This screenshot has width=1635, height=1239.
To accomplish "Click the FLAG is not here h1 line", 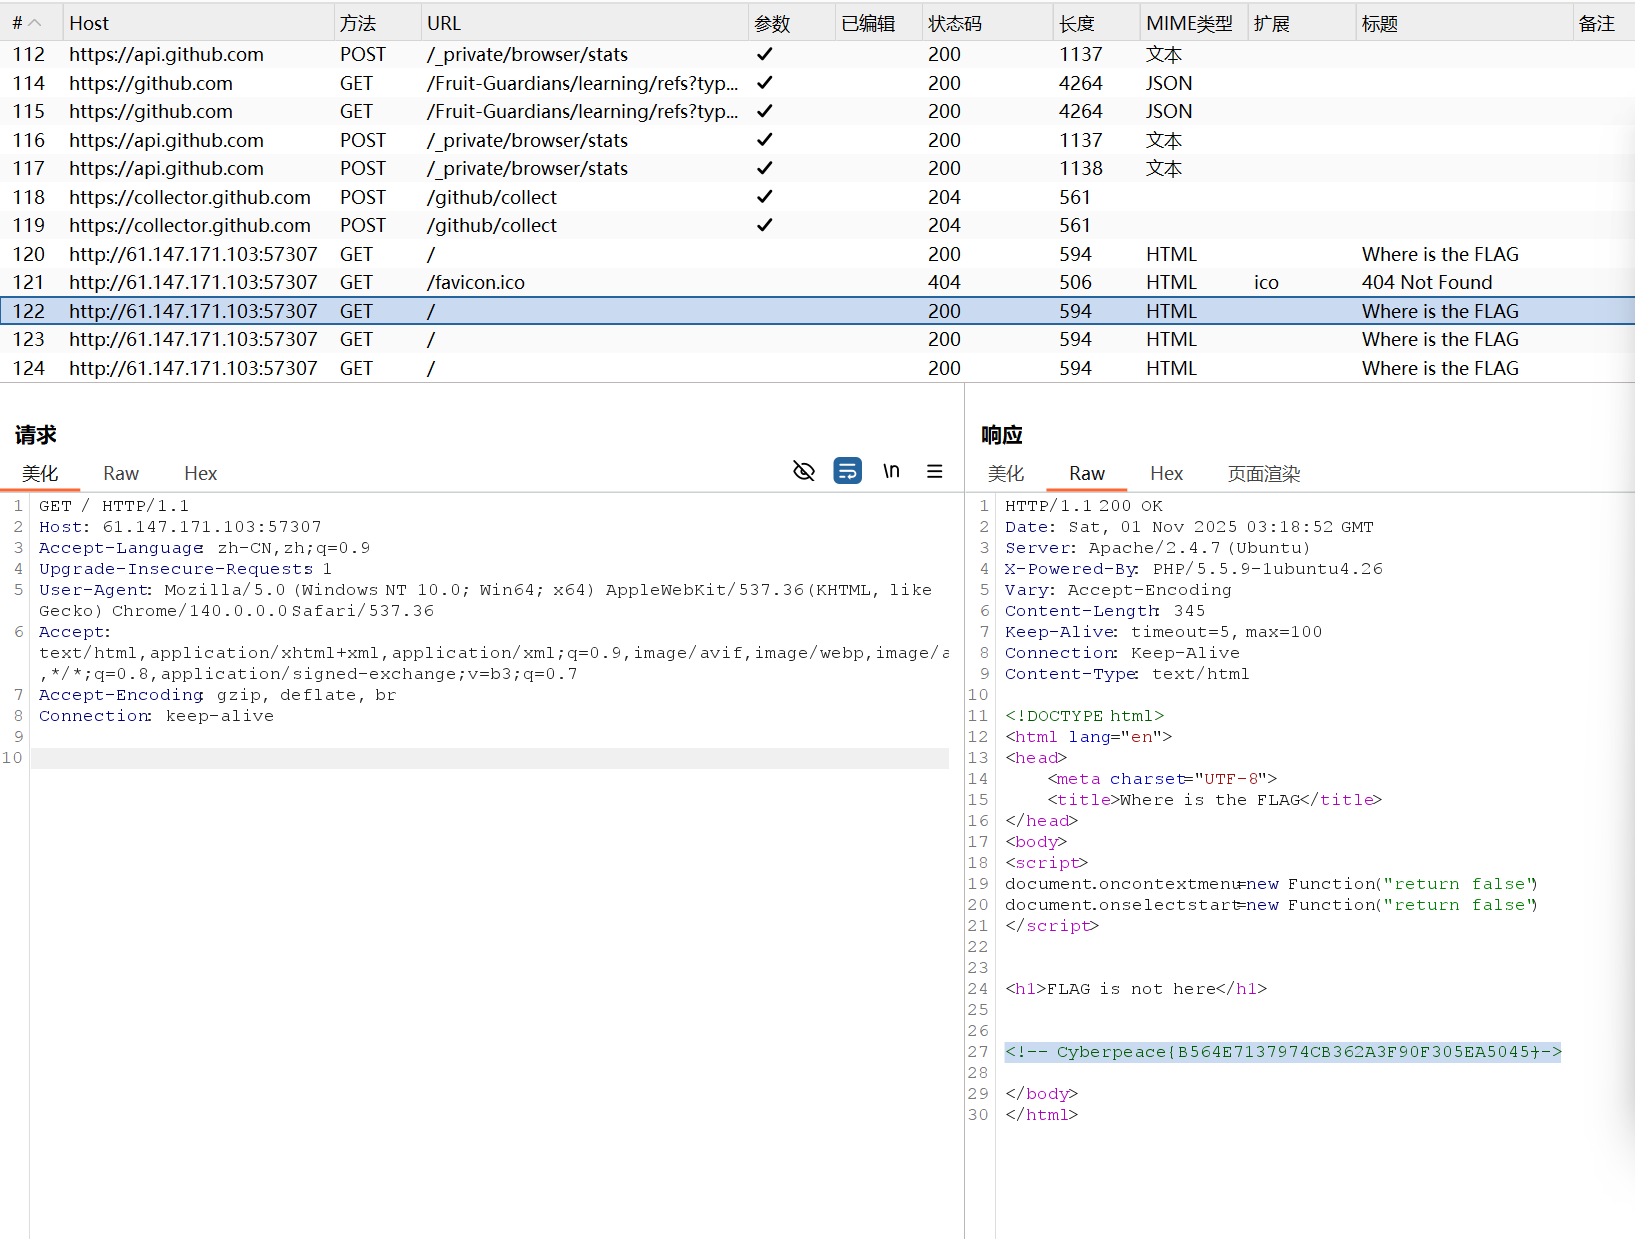I will 1136,989.
